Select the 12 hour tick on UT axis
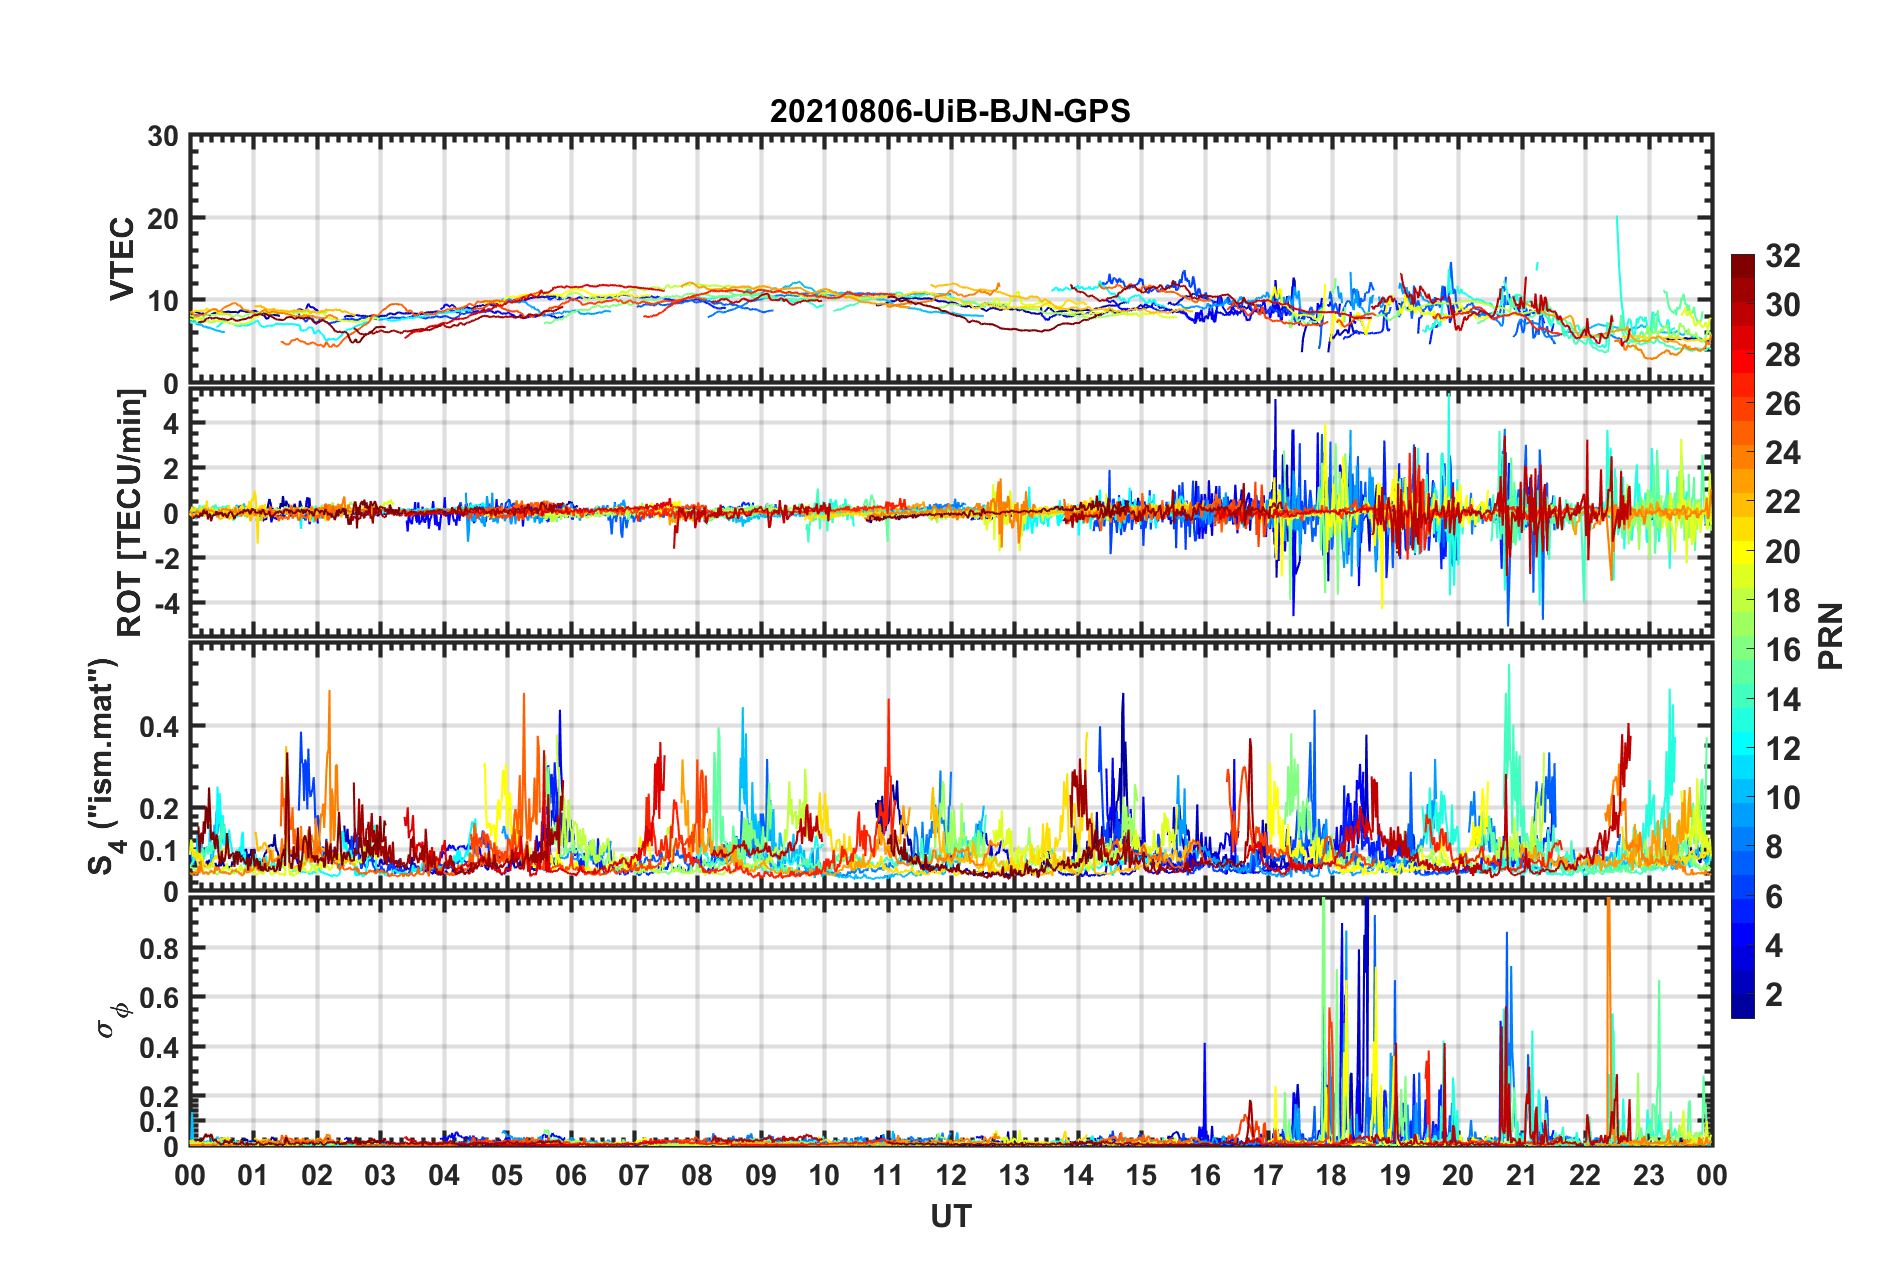 pos(951,1174)
